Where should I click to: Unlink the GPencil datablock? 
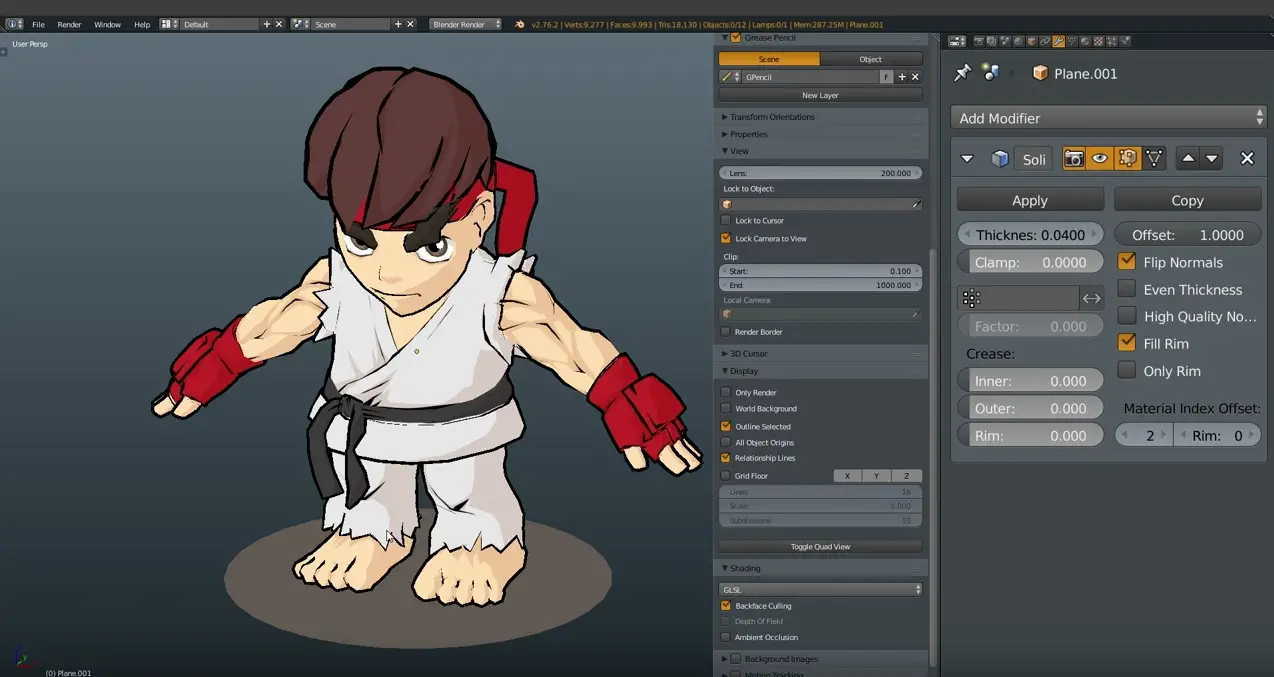(x=915, y=77)
